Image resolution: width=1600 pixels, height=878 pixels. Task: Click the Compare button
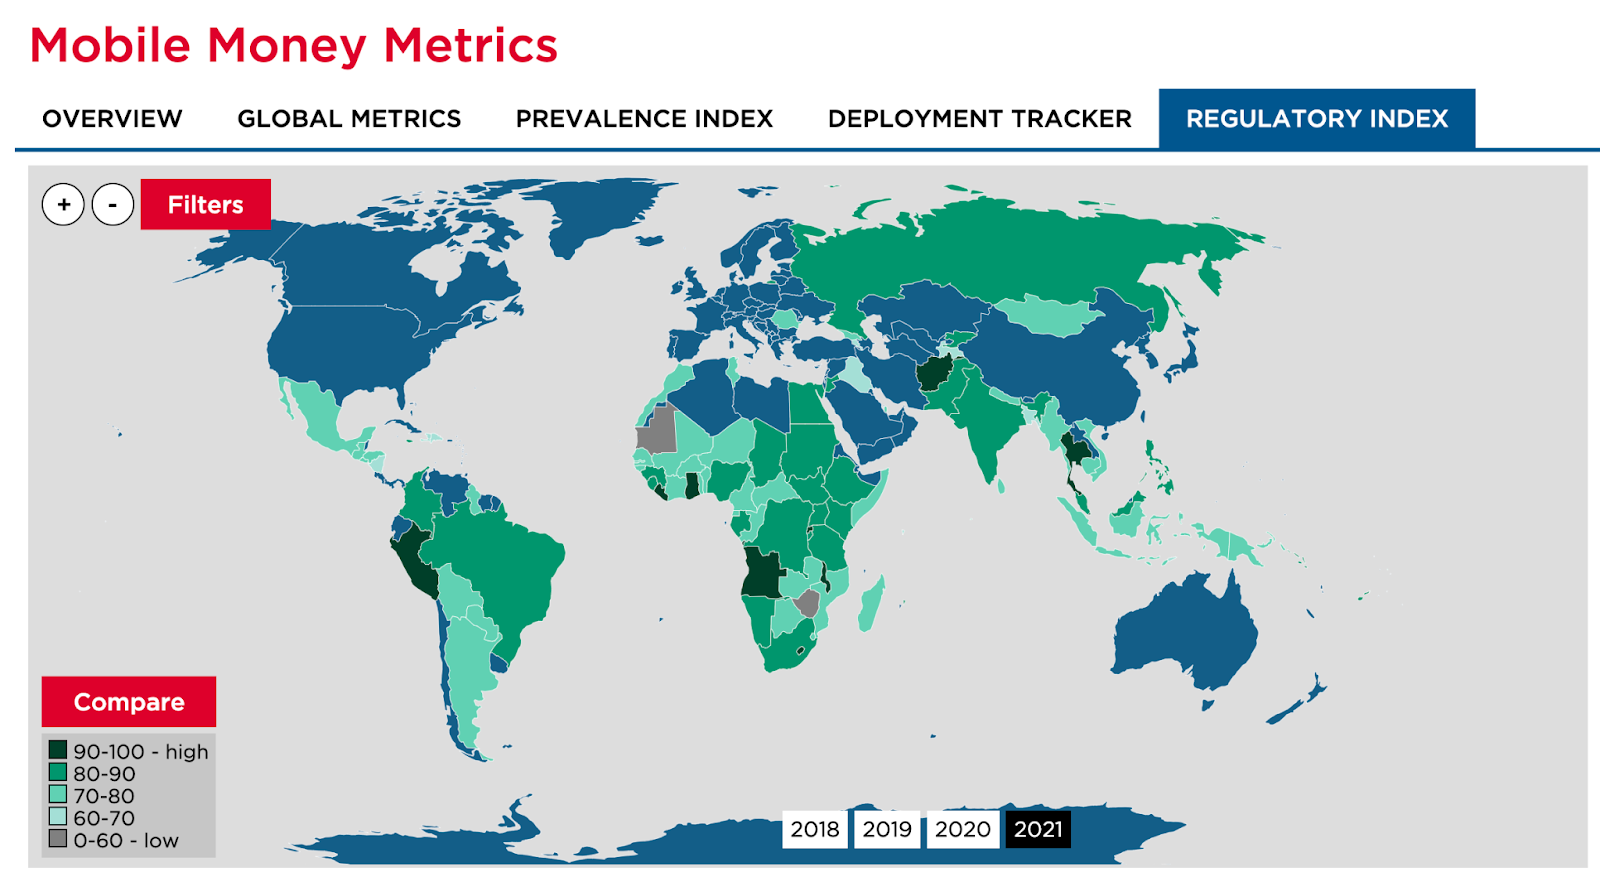coord(129,702)
